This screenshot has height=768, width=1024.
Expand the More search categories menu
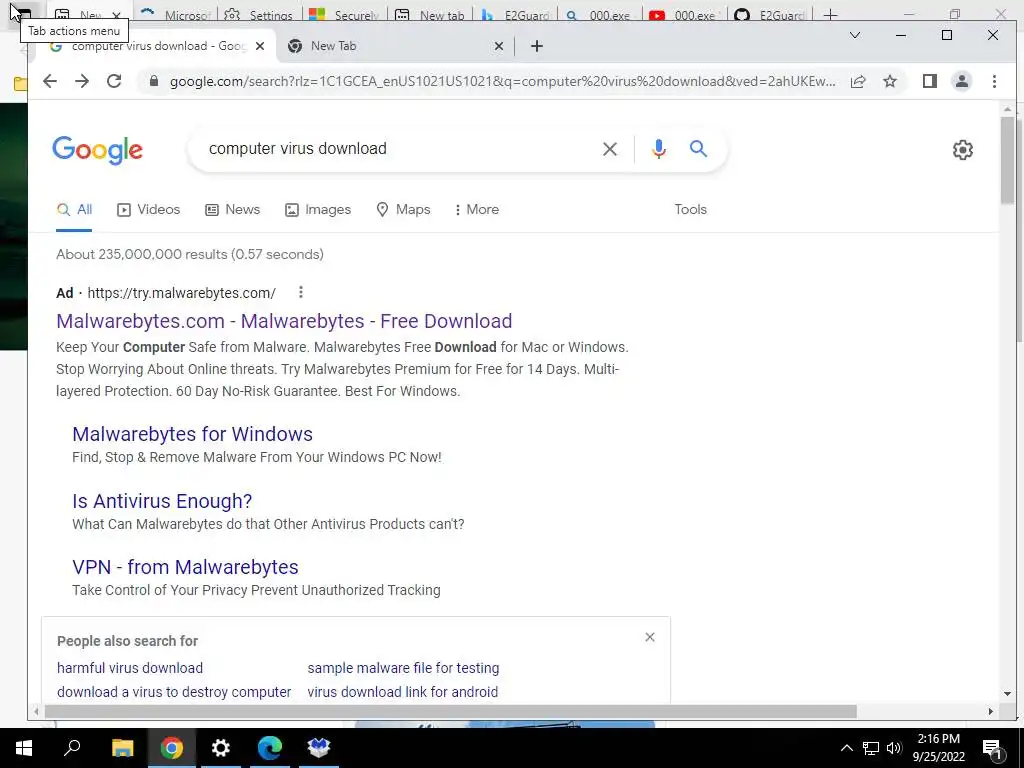point(477,210)
